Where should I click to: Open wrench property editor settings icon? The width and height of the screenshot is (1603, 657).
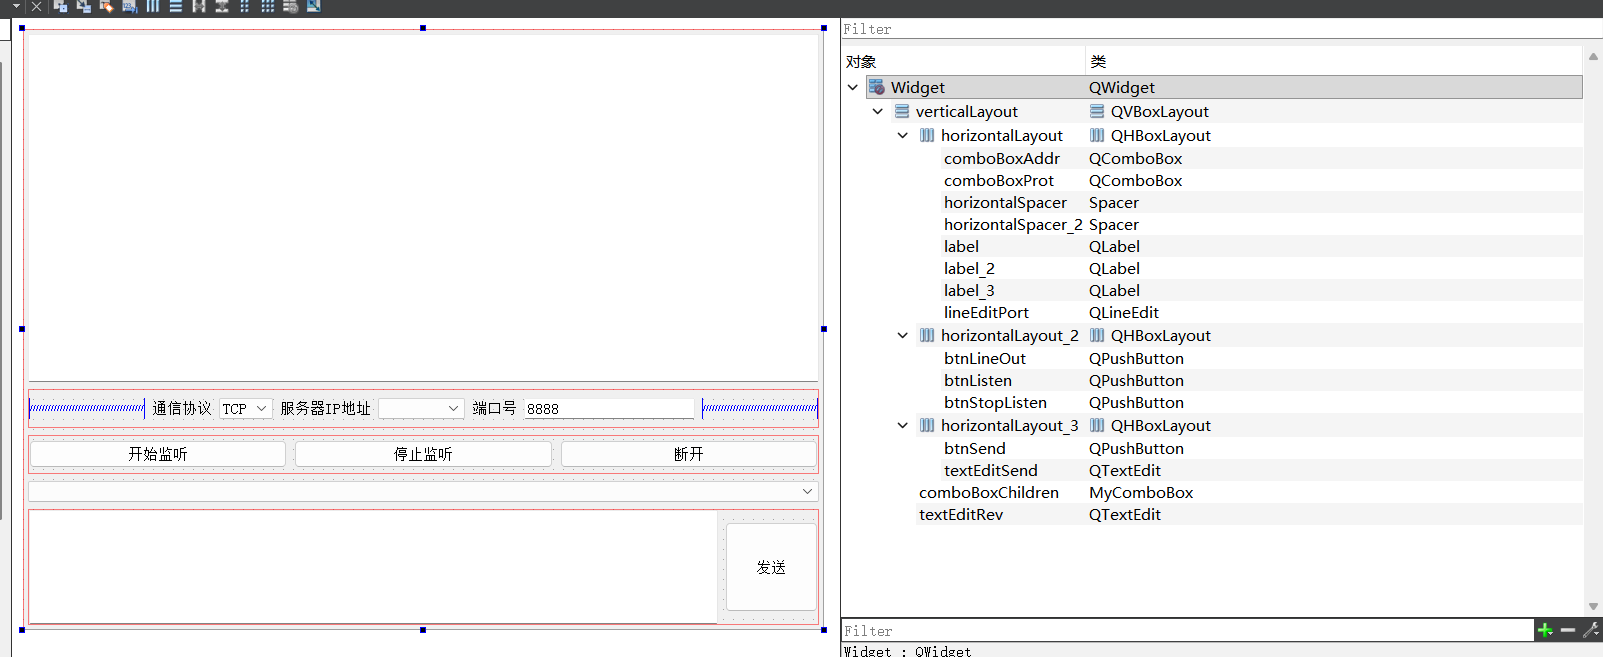(1591, 630)
